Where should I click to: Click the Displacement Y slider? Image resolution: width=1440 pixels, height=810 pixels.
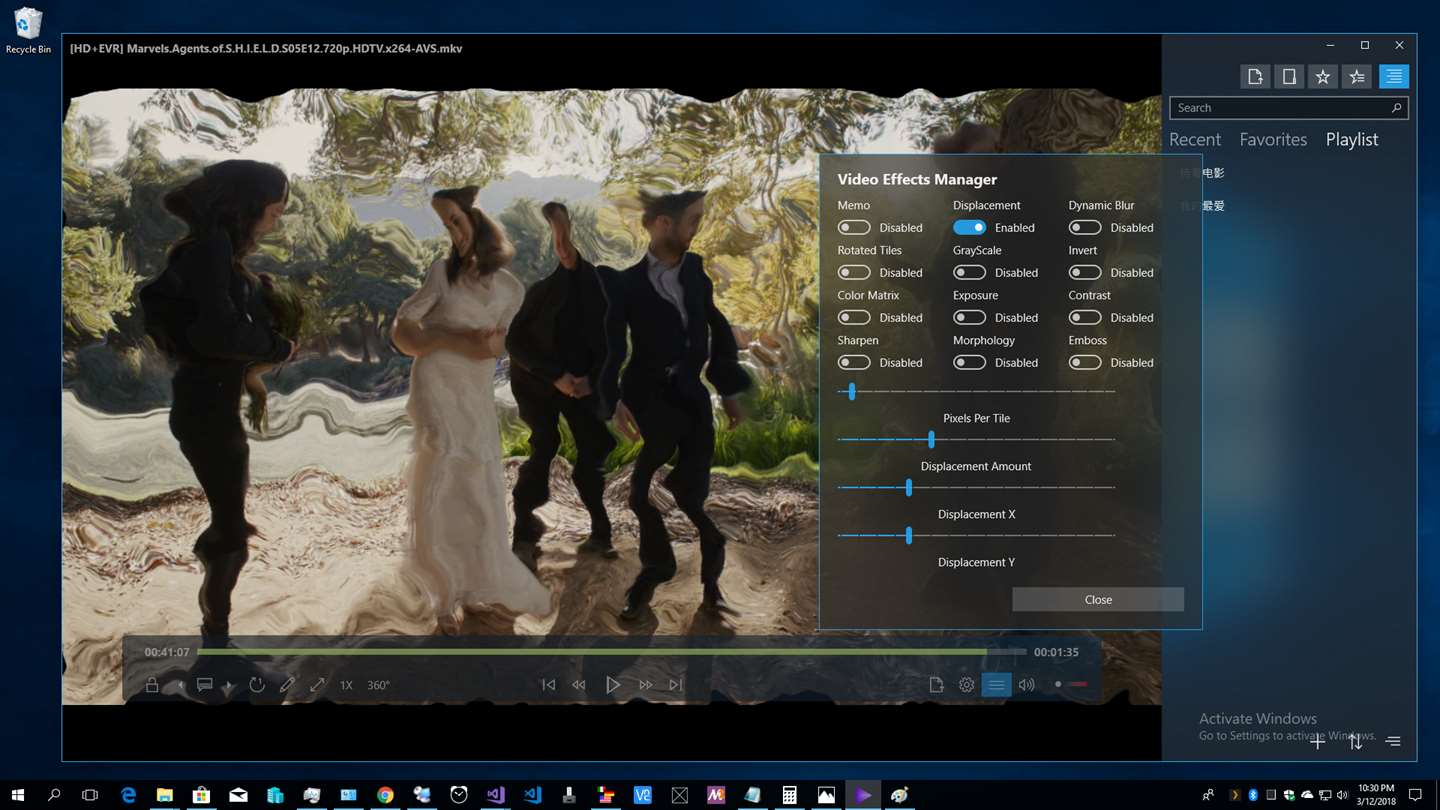click(976, 536)
